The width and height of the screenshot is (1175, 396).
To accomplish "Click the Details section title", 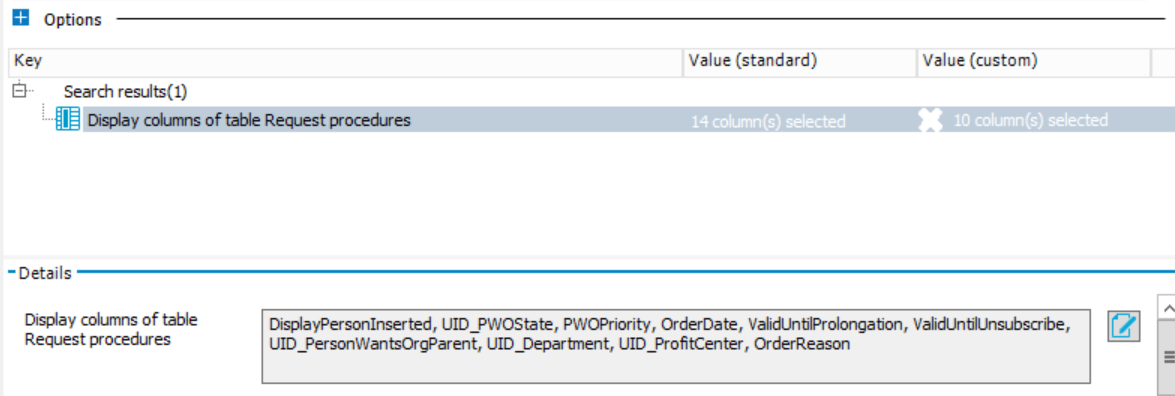I will click(x=45, y=273).
